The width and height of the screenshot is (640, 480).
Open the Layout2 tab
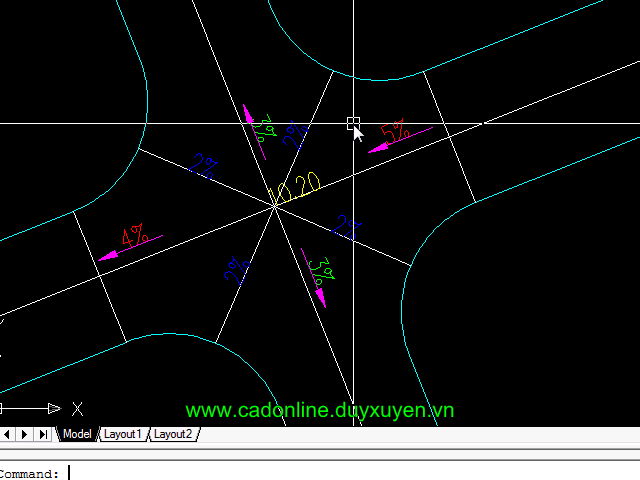click(x=172, y=434)
